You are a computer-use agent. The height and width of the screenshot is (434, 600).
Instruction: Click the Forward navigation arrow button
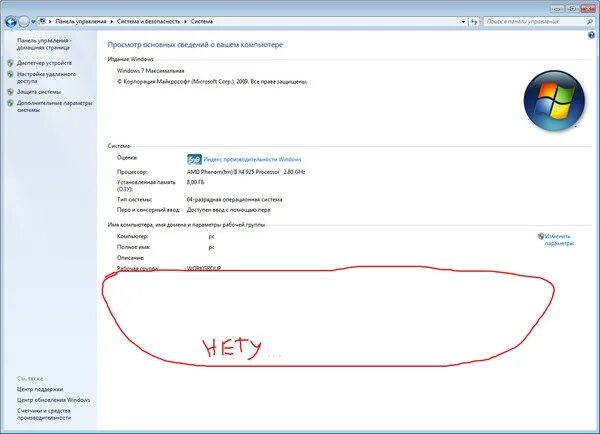coord(24,22)
